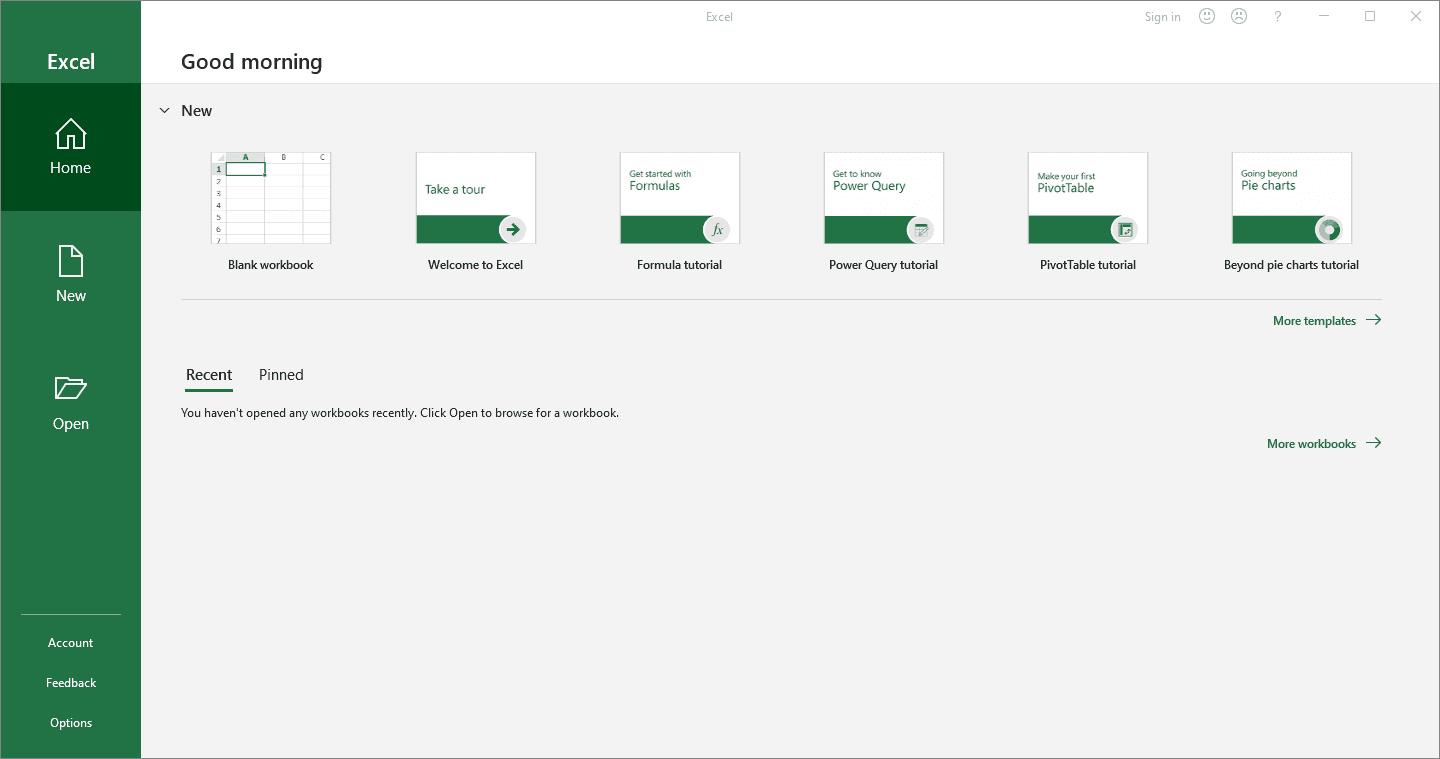Click the New blank page icon
Viewport: 1440px width, 759px height.
pos(70,262)
